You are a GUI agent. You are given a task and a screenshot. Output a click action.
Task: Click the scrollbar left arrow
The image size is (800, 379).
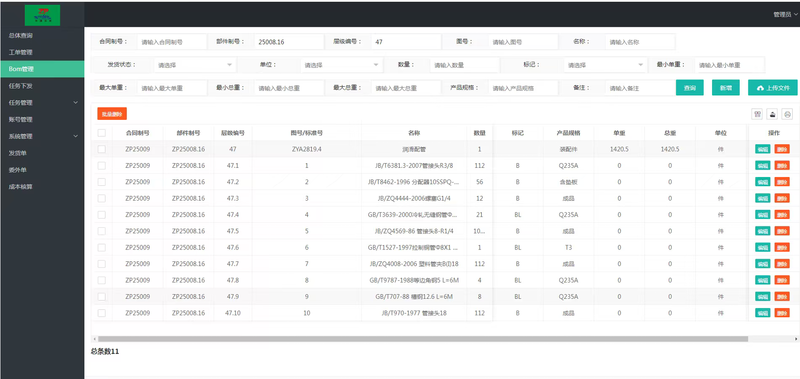(x=93, y=339)
